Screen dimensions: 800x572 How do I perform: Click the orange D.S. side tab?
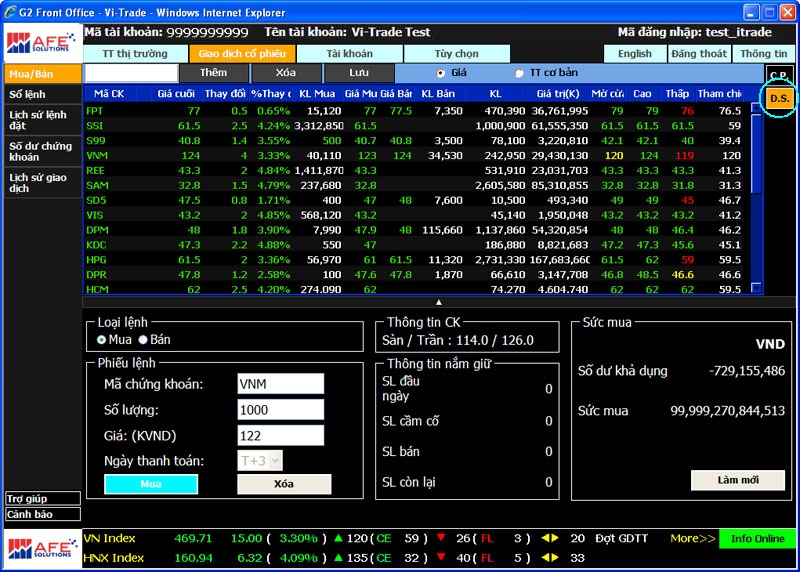coord(779,98)
